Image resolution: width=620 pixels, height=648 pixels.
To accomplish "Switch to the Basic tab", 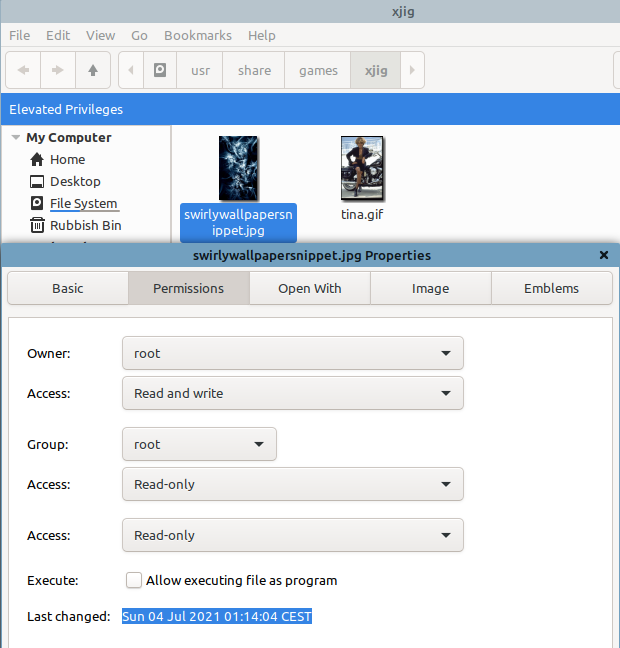I will coord(68,288).
